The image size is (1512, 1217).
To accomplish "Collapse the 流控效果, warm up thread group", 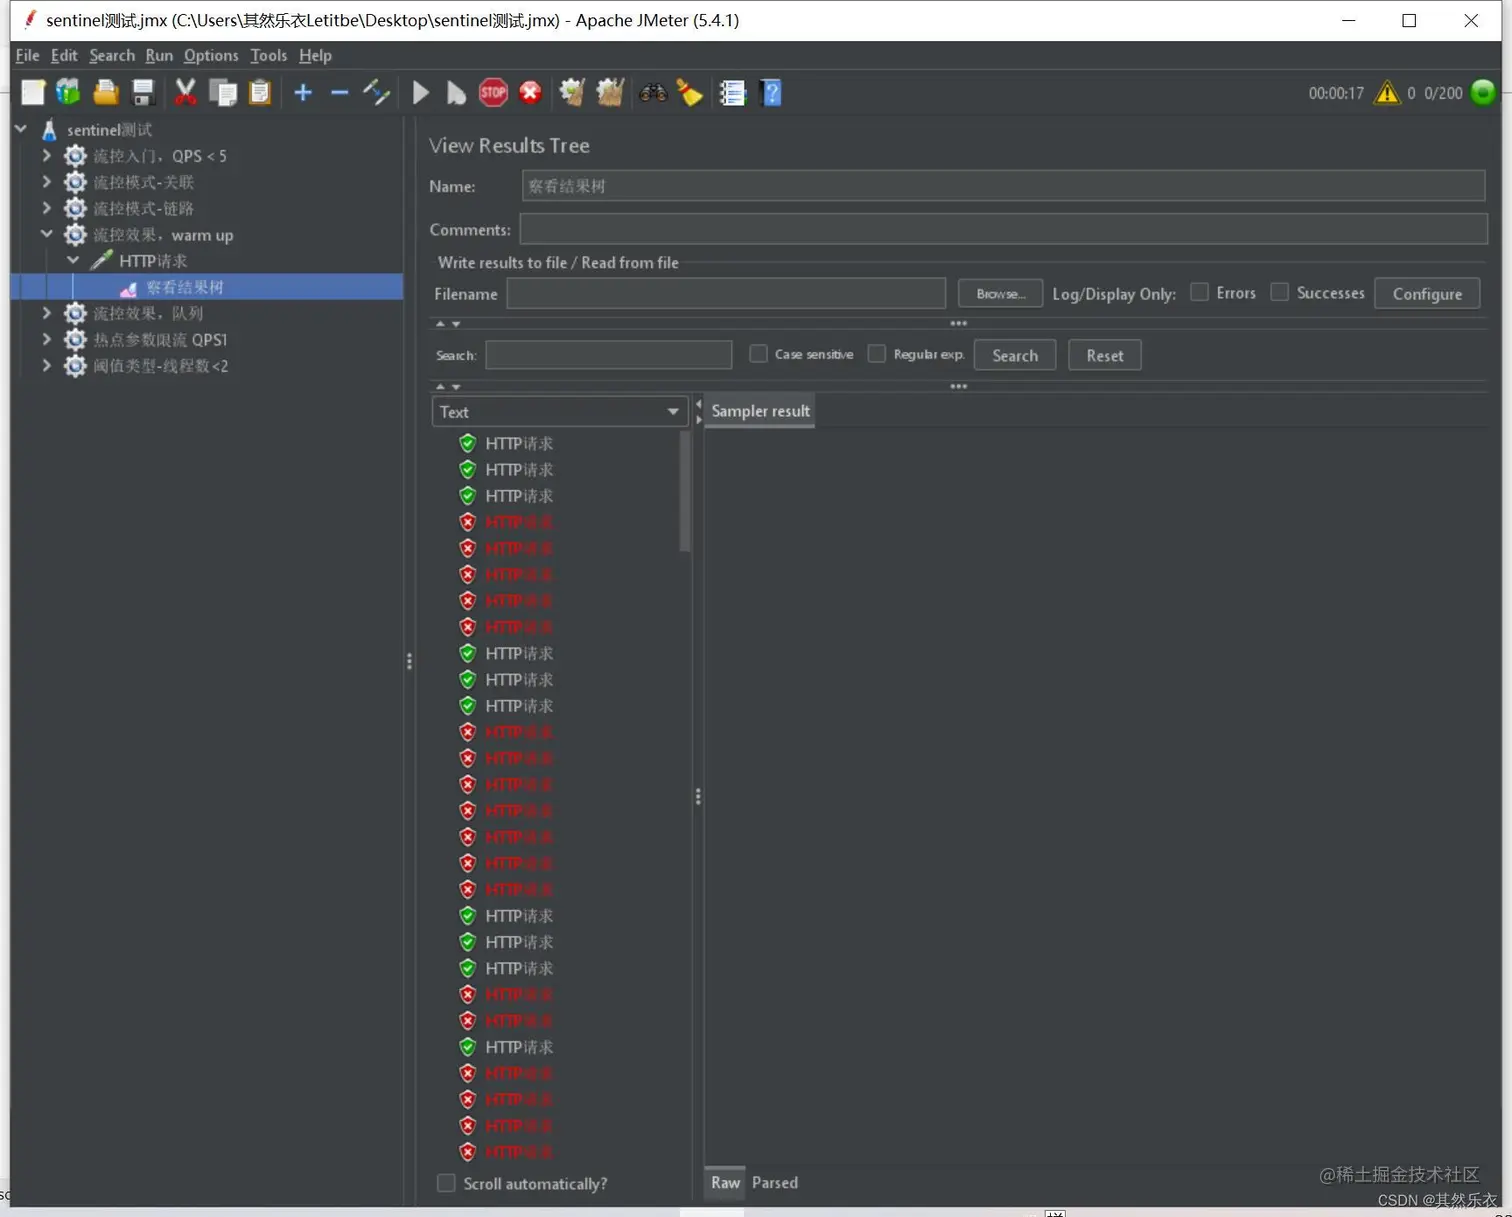I will pos(47,234).
